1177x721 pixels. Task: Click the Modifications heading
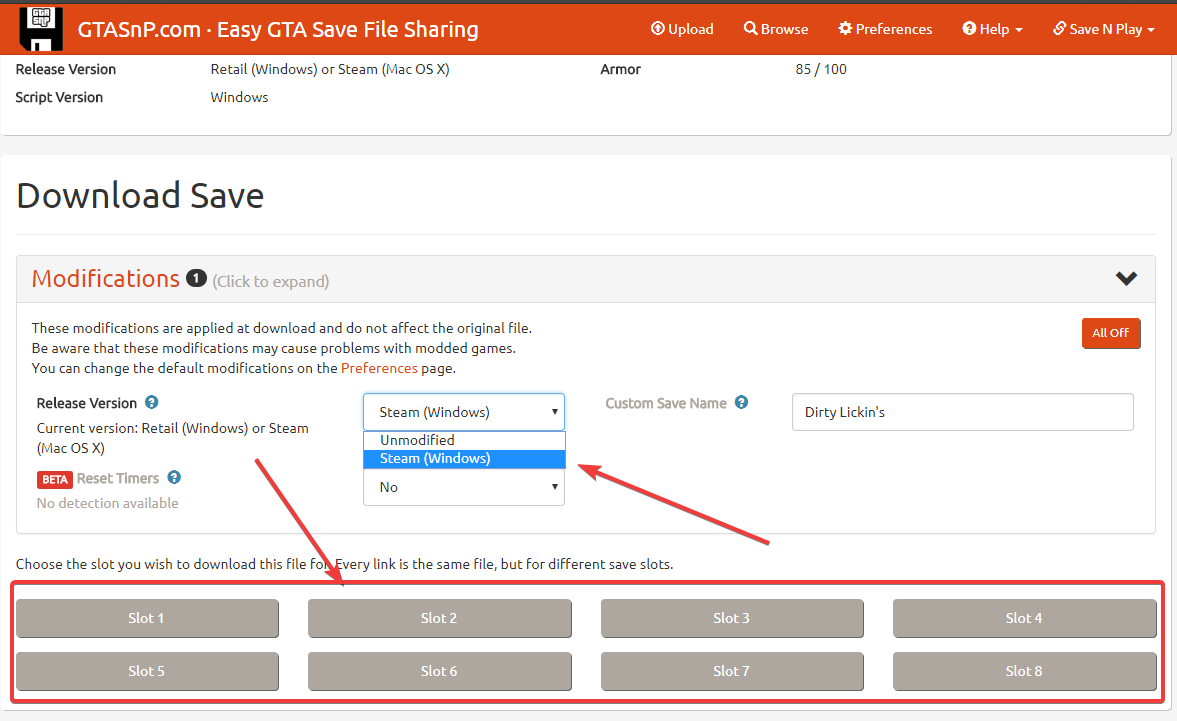106,278
